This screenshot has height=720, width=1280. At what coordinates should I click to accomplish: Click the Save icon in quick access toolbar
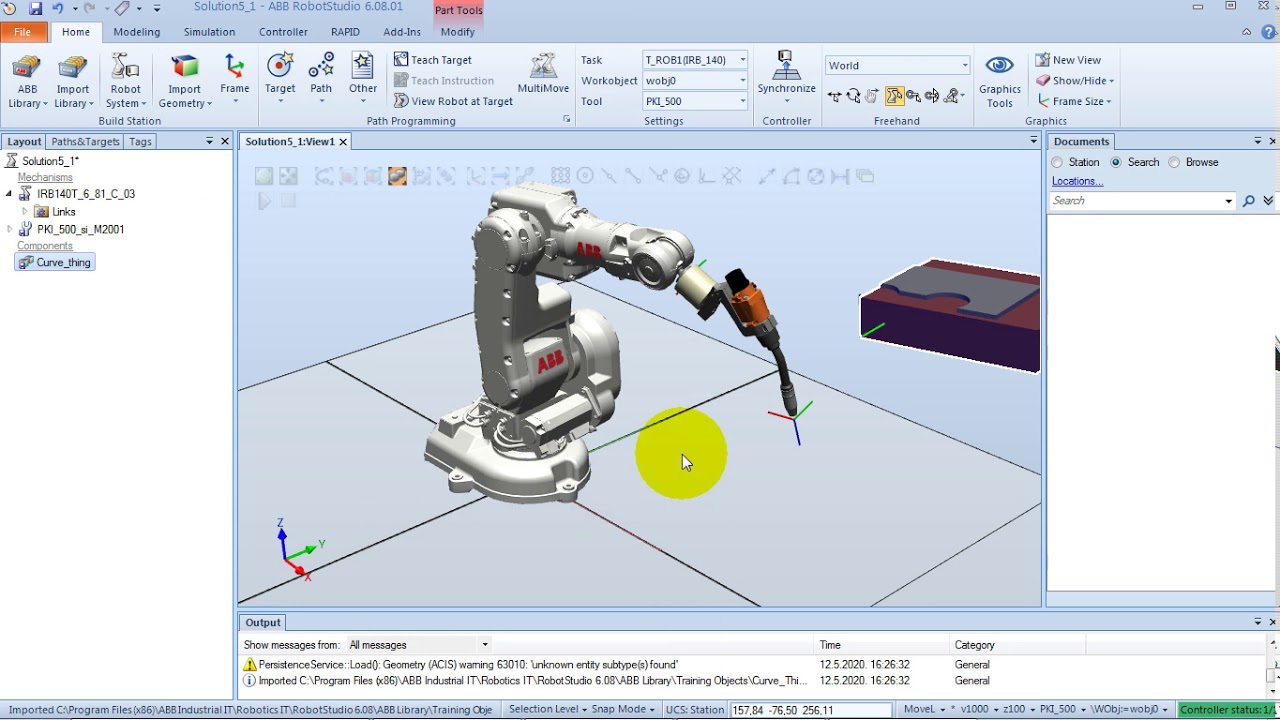point(35,8)
